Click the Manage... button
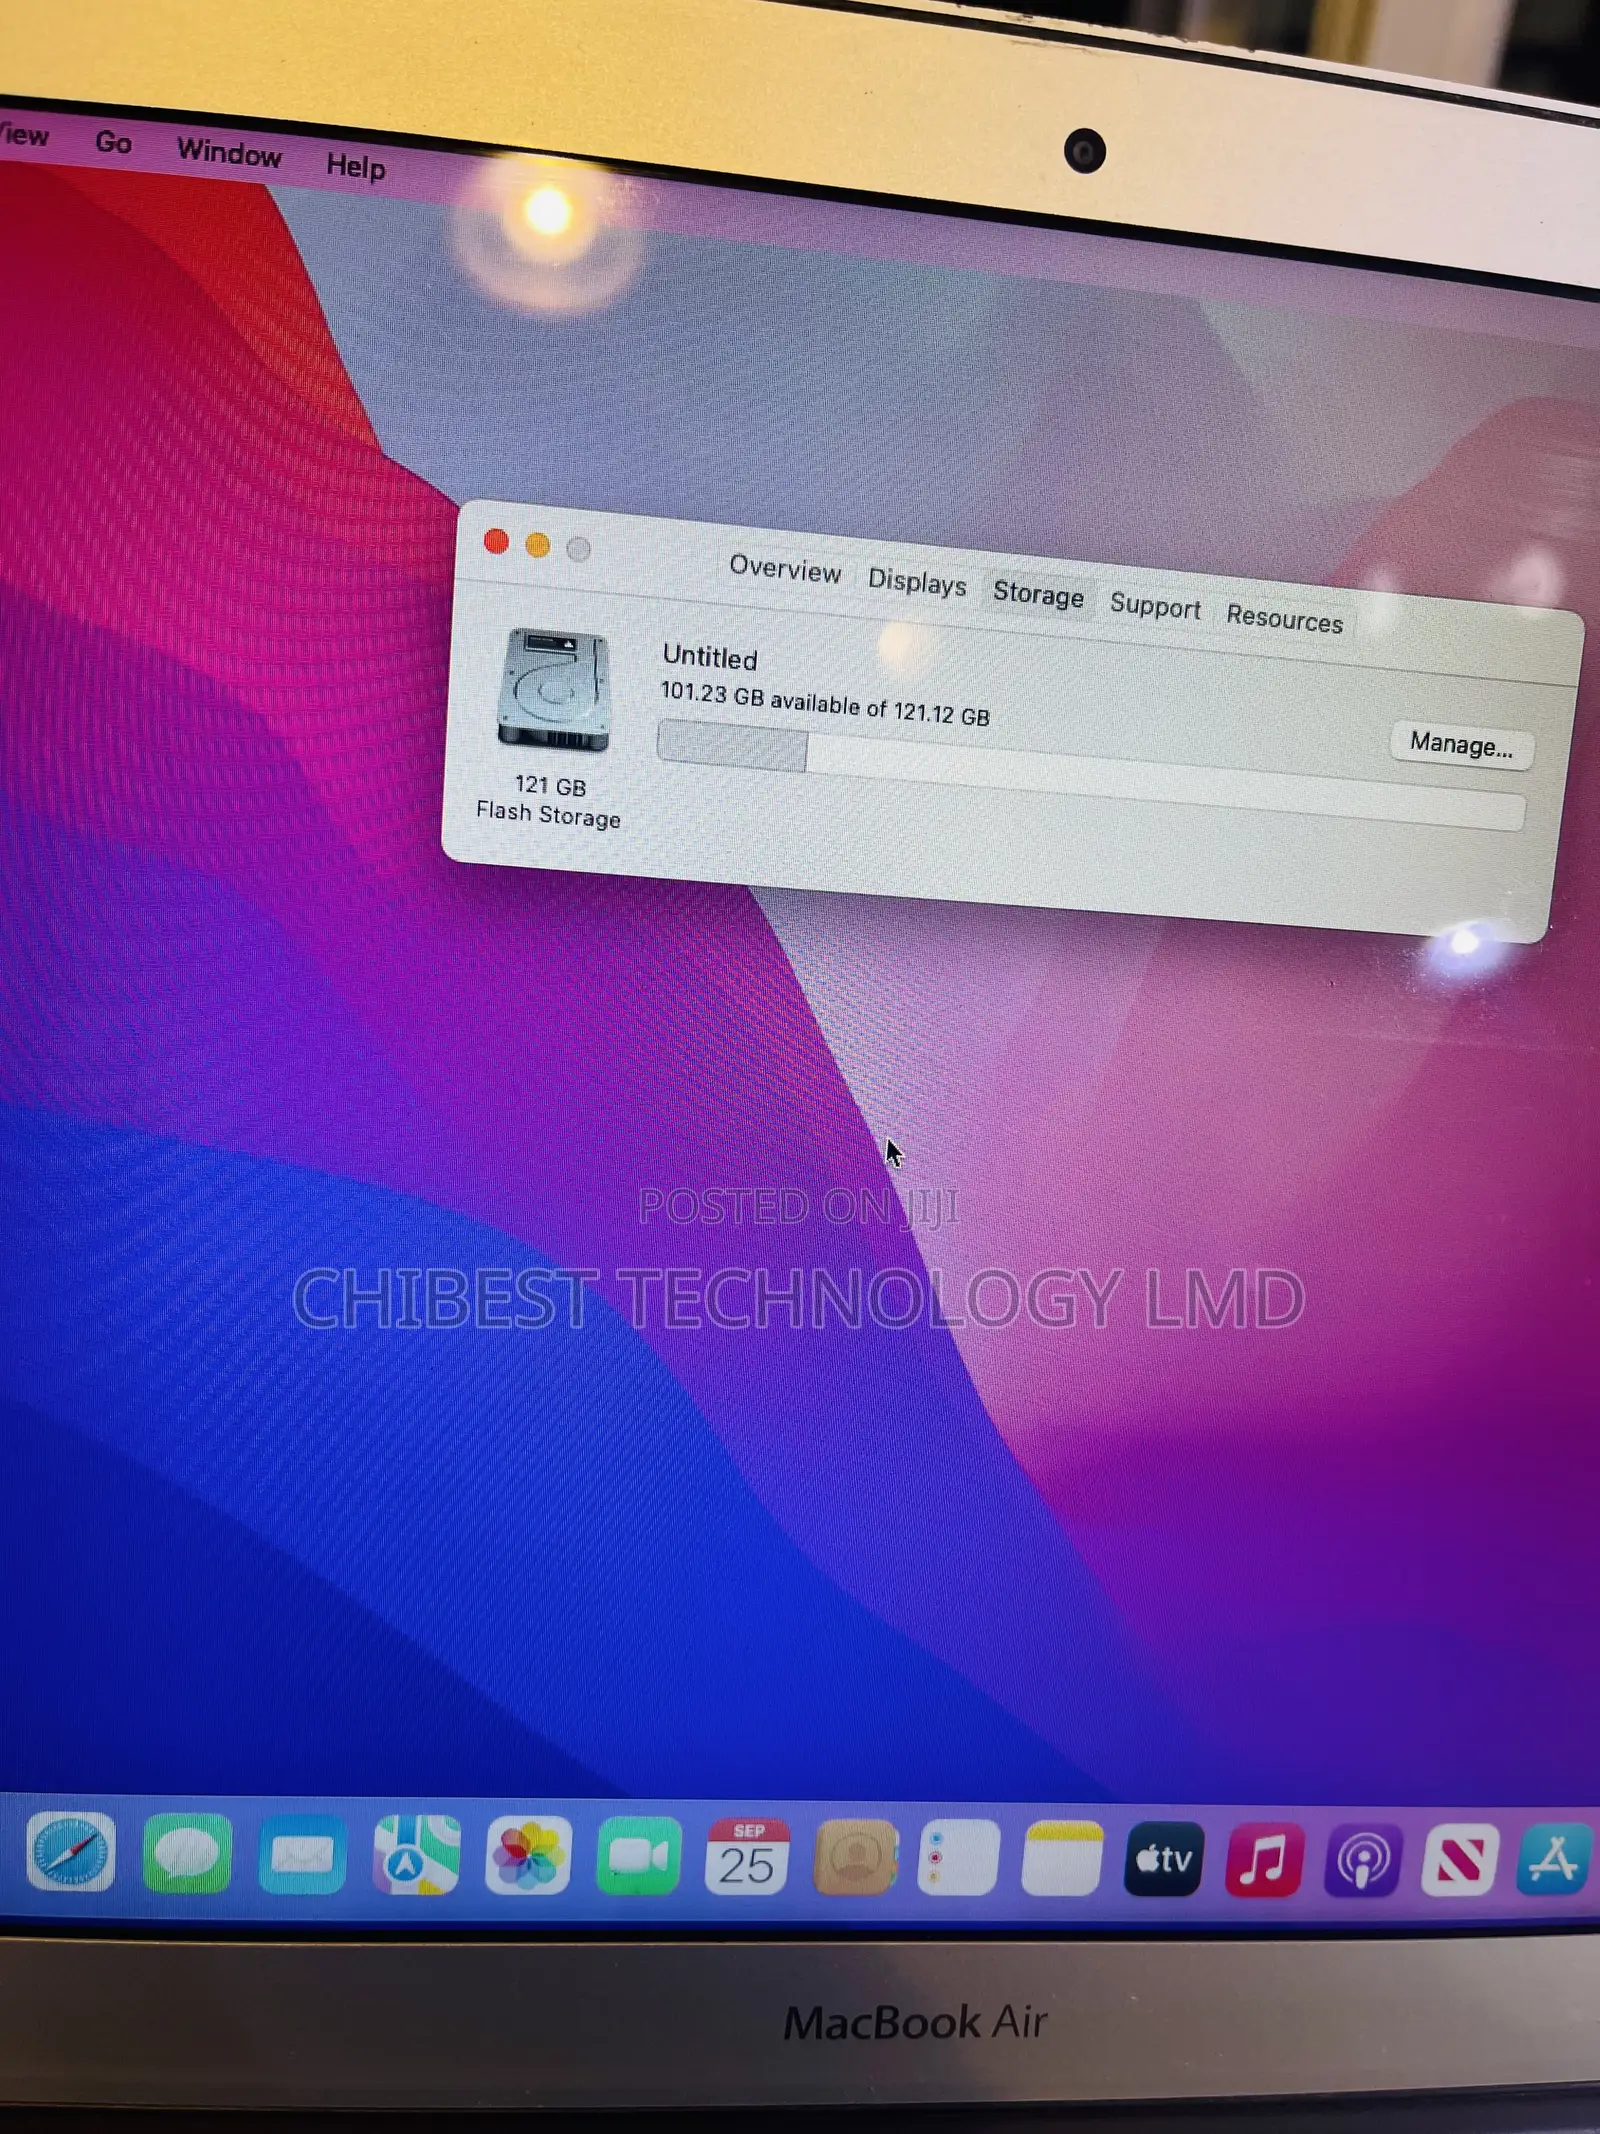 pos(1461,745)
